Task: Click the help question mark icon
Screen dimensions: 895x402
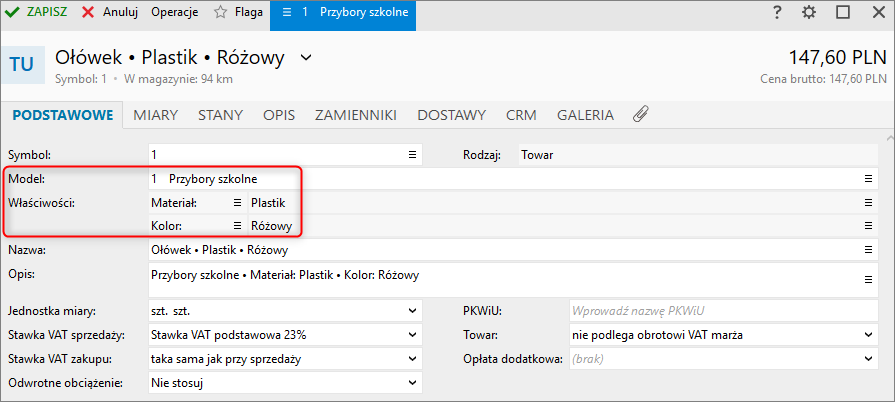Action: point(777,12)
